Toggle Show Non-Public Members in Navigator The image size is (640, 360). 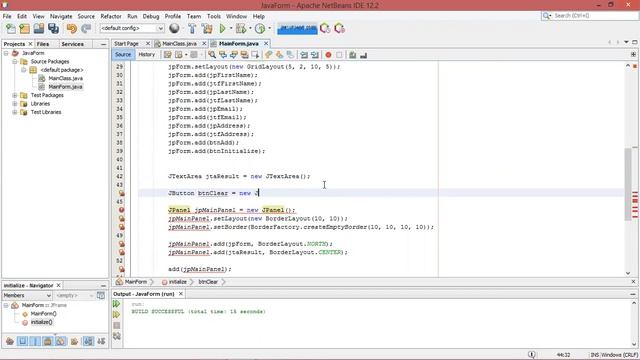48,341
